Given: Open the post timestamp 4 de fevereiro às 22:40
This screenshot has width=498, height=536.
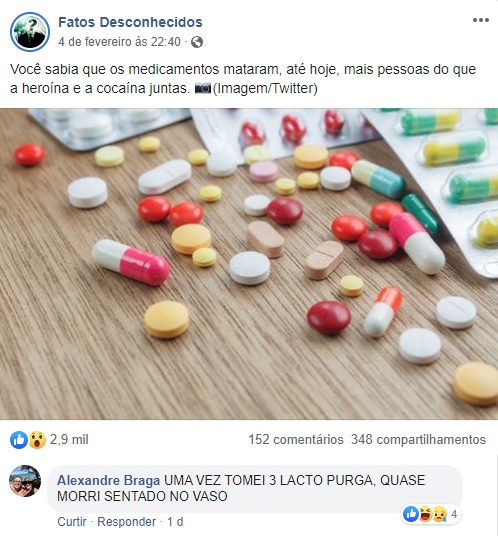Looking at the screenshot, I should tap(119, 42).
